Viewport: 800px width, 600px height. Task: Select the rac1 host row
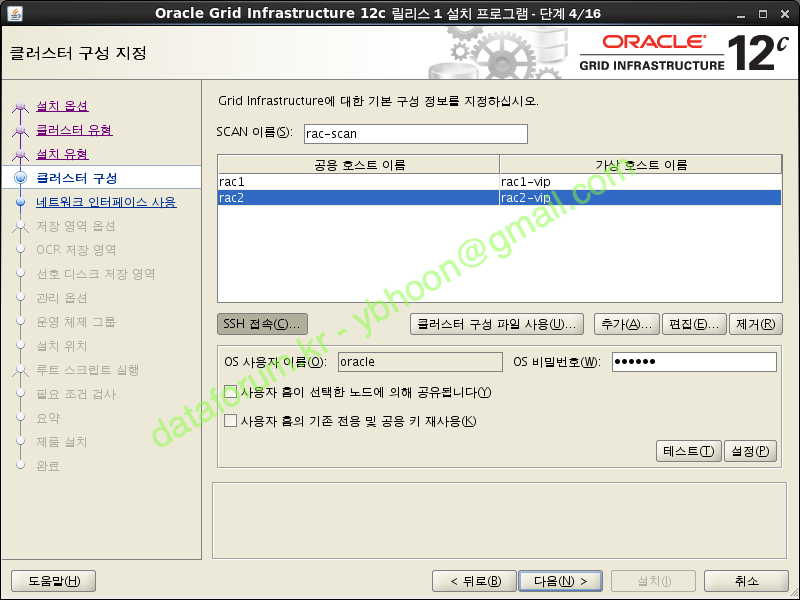point(358,181)
